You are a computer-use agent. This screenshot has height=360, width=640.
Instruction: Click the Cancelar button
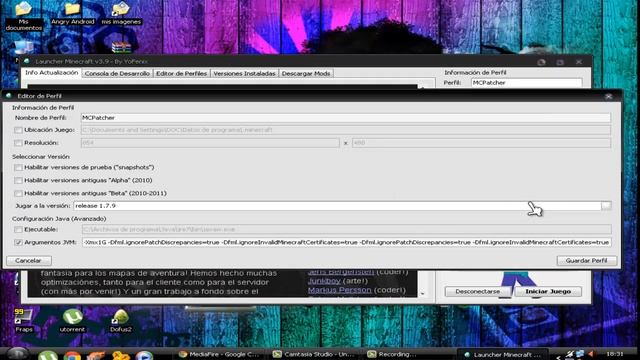coord(29,260)
